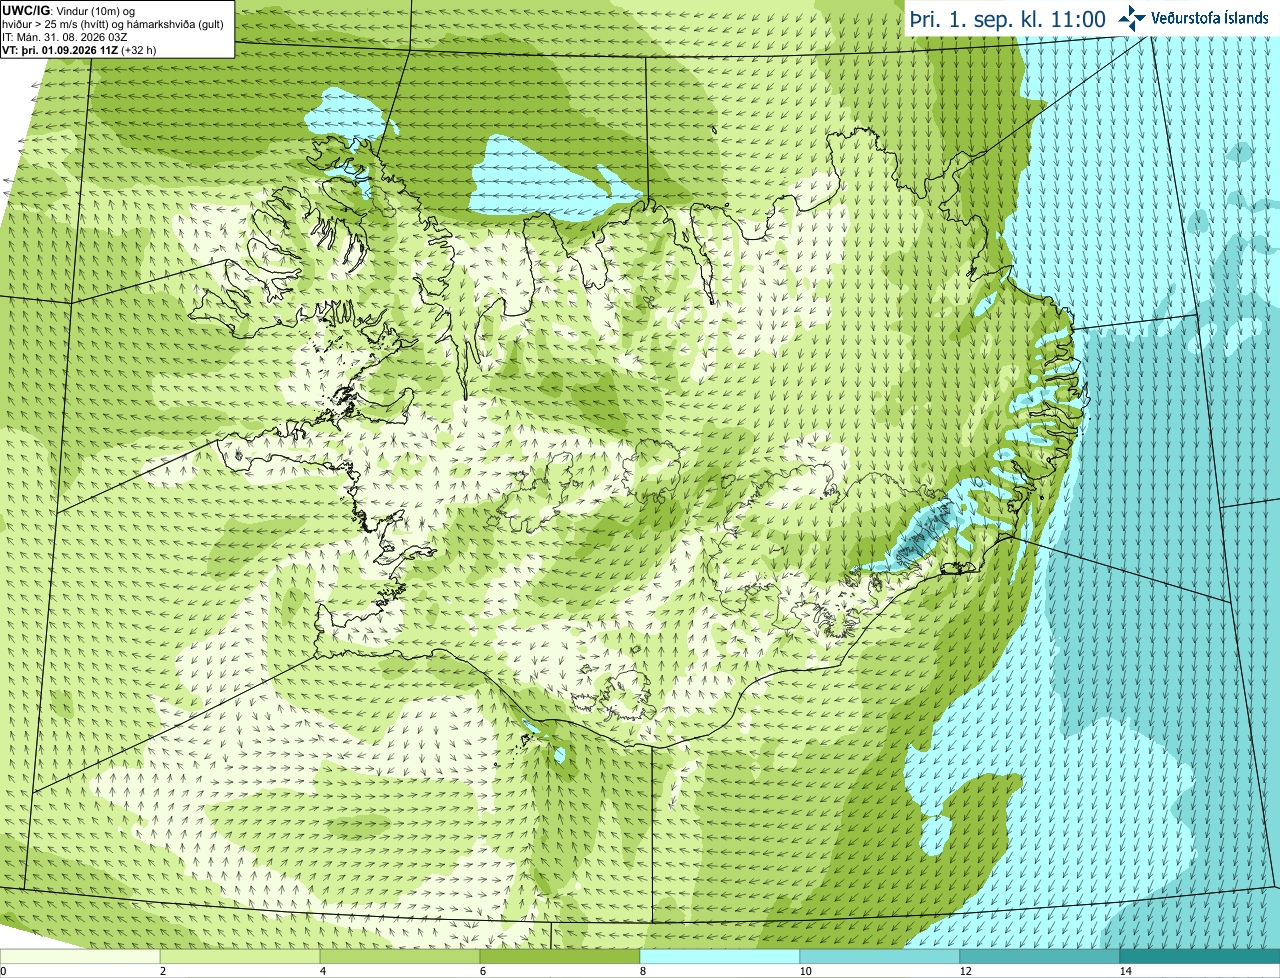Image resolution: width=1280 pixels, height=978 pixels.
Task: Pick the palest 0–2 legend color swatch
Action: click(80, 957)
